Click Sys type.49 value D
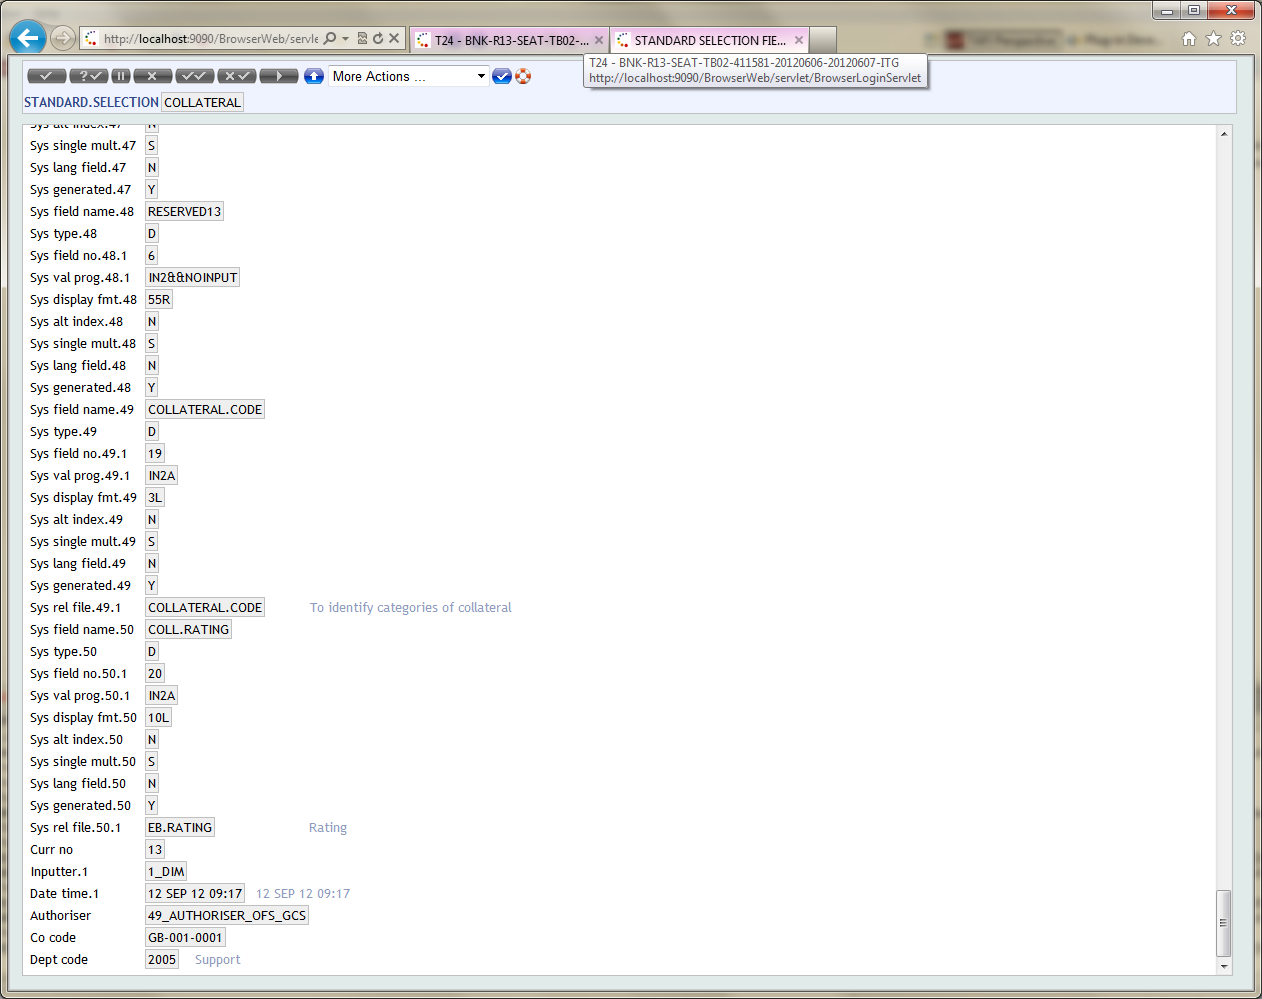The width and height of the screenshot is (1262, 999). pos(152,431)
